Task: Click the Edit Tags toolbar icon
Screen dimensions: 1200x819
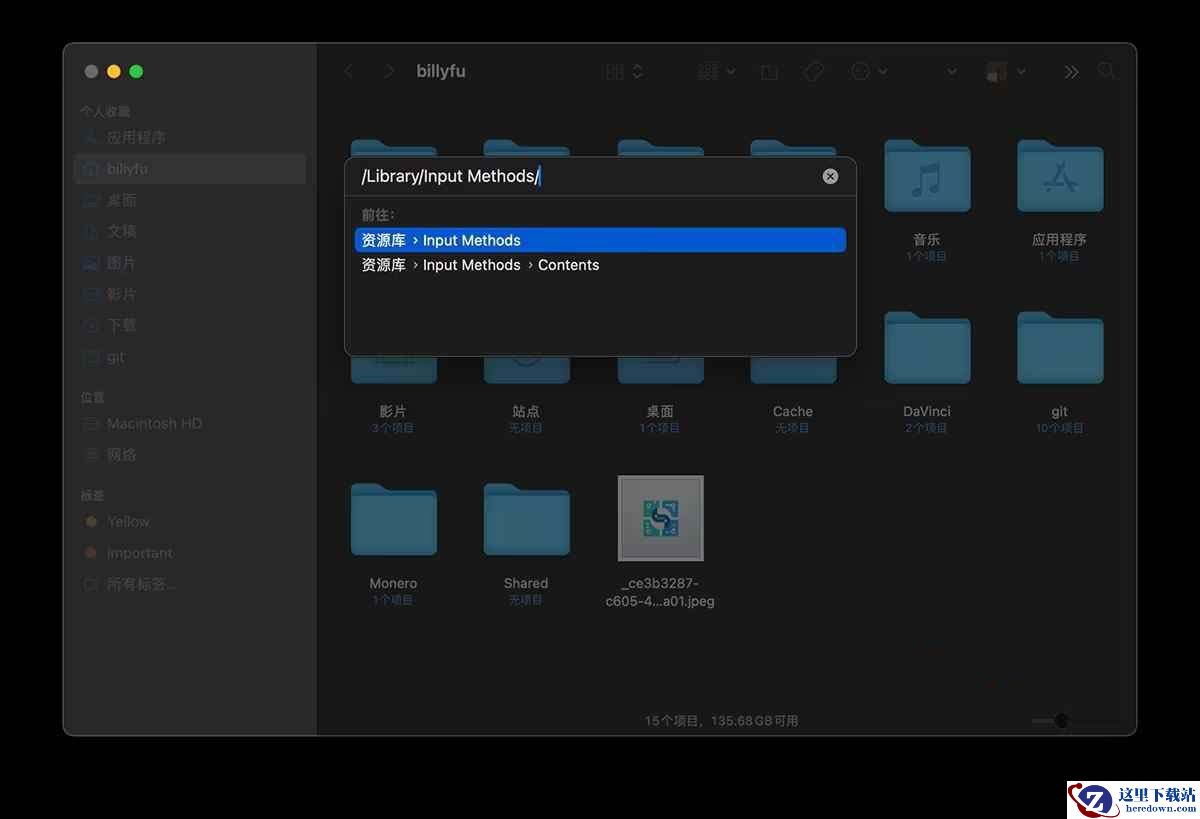Action: pos(814,71)
